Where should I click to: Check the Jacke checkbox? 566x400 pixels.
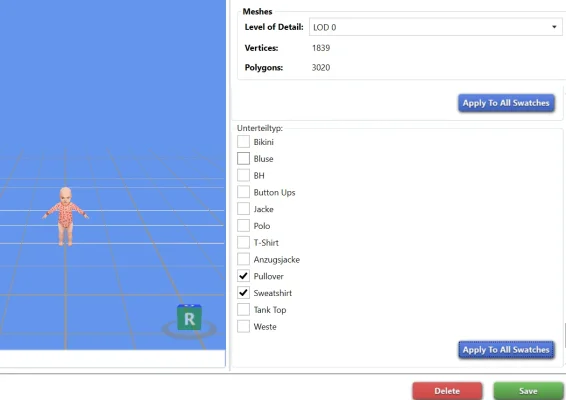coord(243,209)
